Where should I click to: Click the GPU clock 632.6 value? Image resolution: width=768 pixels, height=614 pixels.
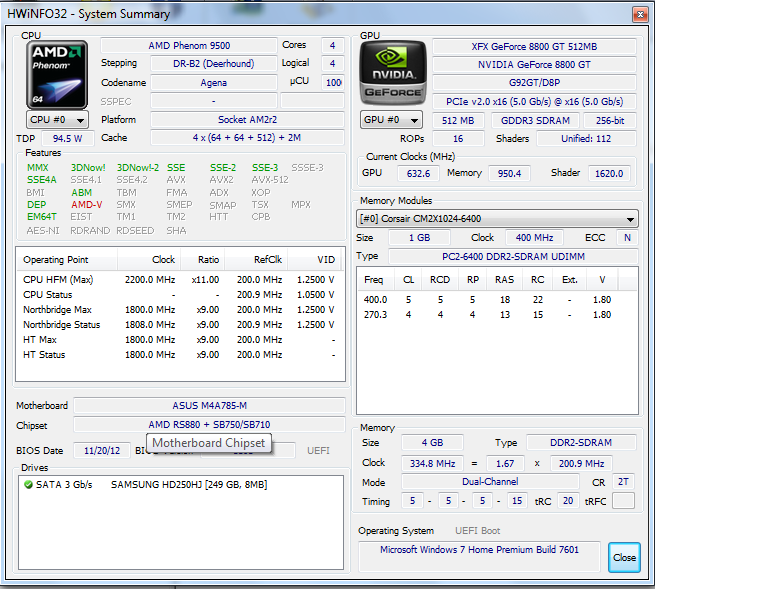pos(418,173)
